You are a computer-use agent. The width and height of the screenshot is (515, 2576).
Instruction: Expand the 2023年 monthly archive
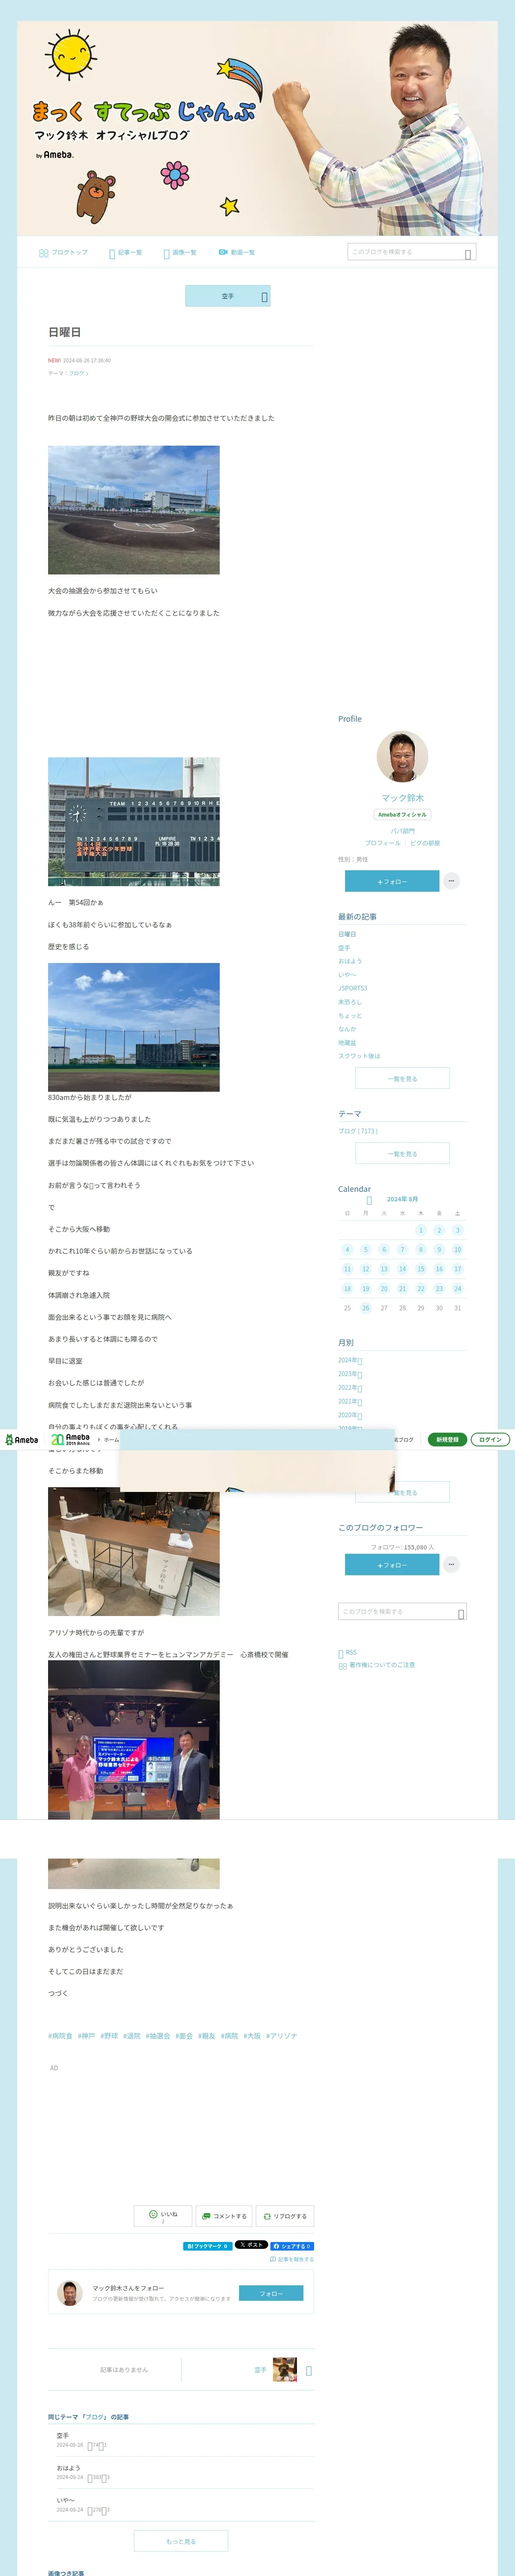point(350,1374)
